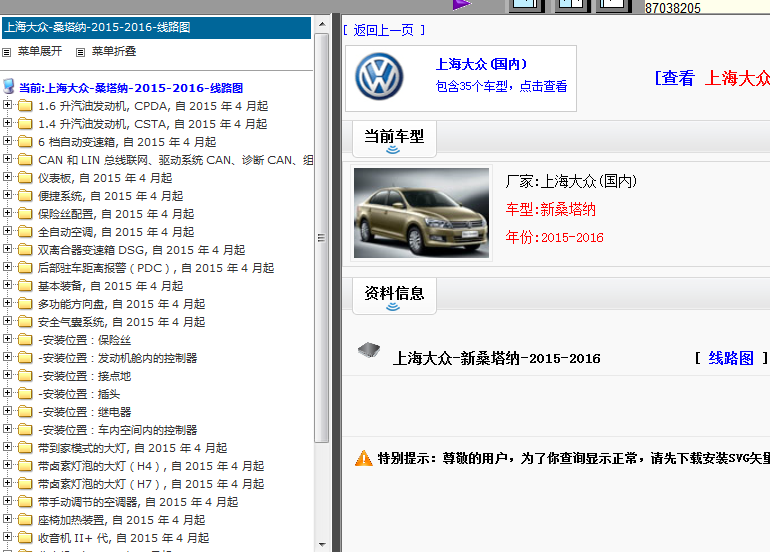Click the folder icon for 1.6 升汽油发动机, CPDA

[x=25, y=106]
